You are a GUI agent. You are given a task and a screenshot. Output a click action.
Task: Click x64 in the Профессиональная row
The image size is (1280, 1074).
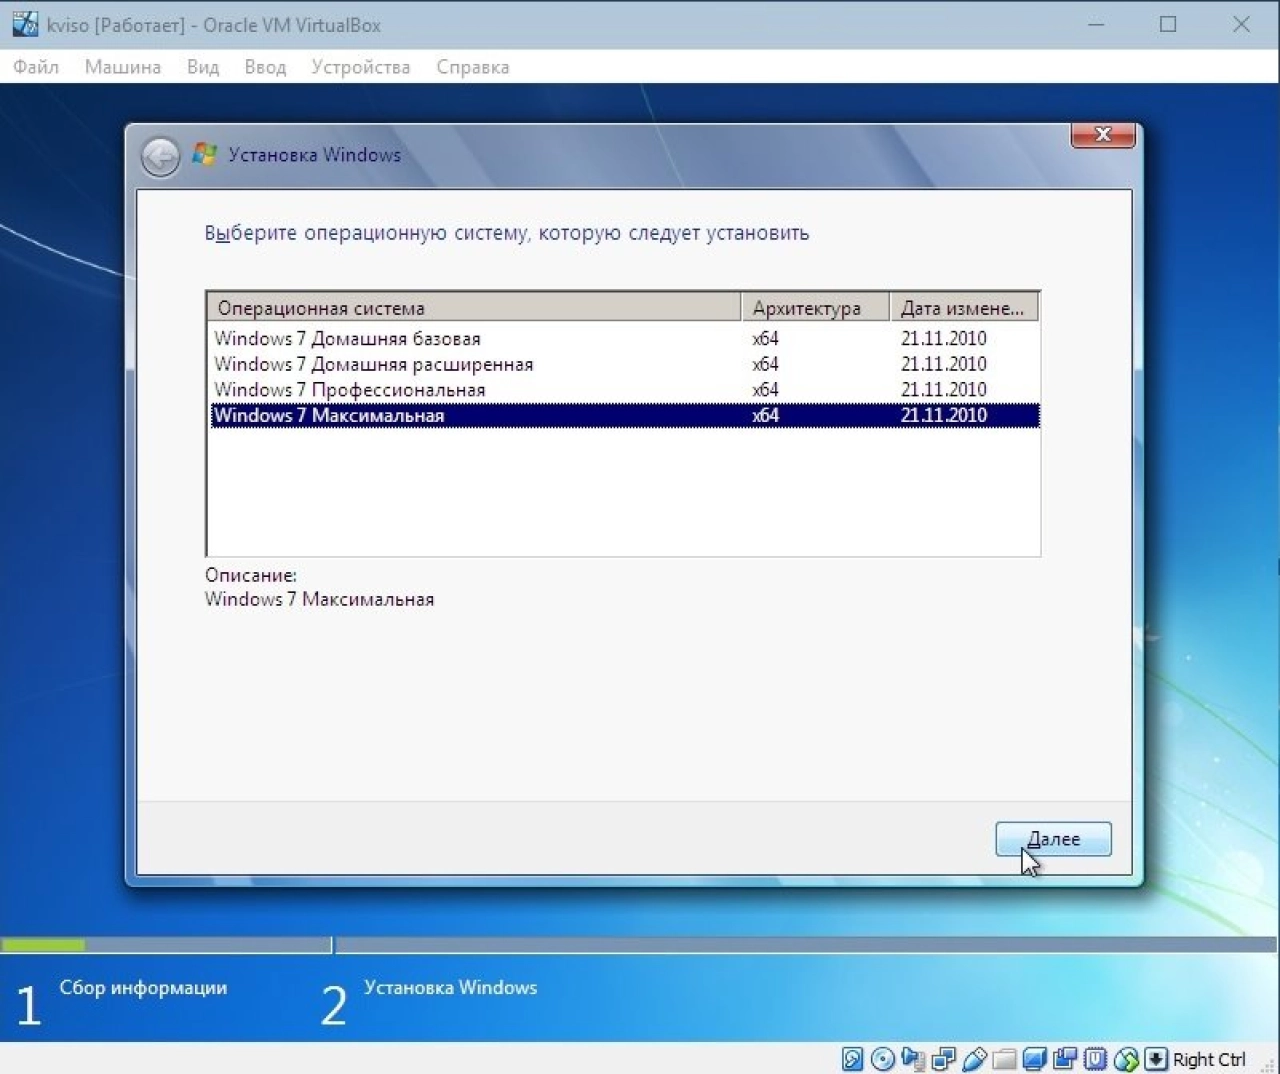click(x=765, y=390)
